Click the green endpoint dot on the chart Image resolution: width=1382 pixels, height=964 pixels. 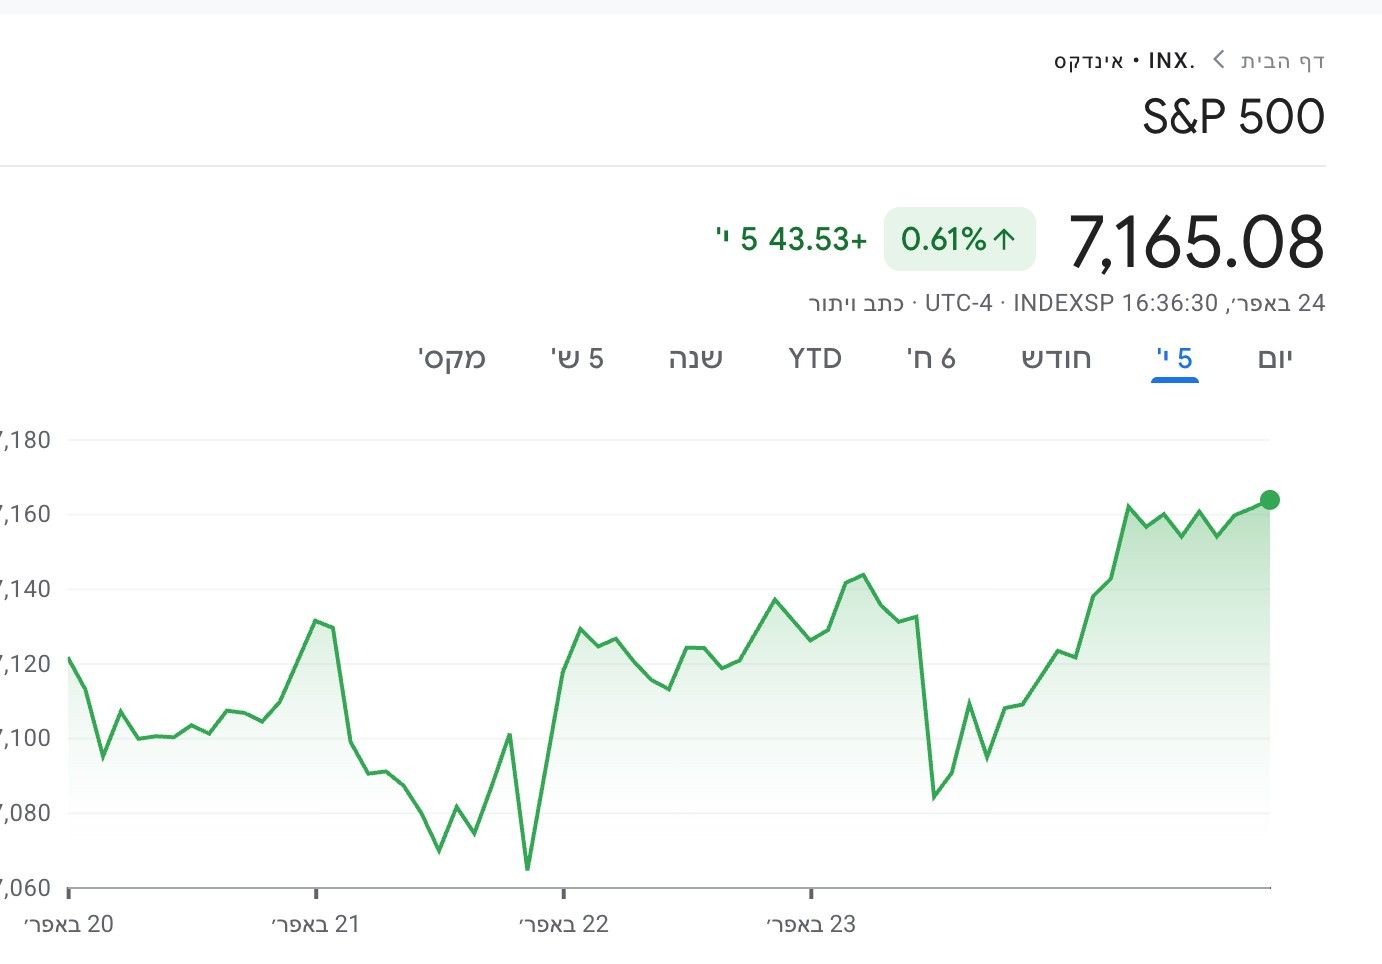point(1270,500)
